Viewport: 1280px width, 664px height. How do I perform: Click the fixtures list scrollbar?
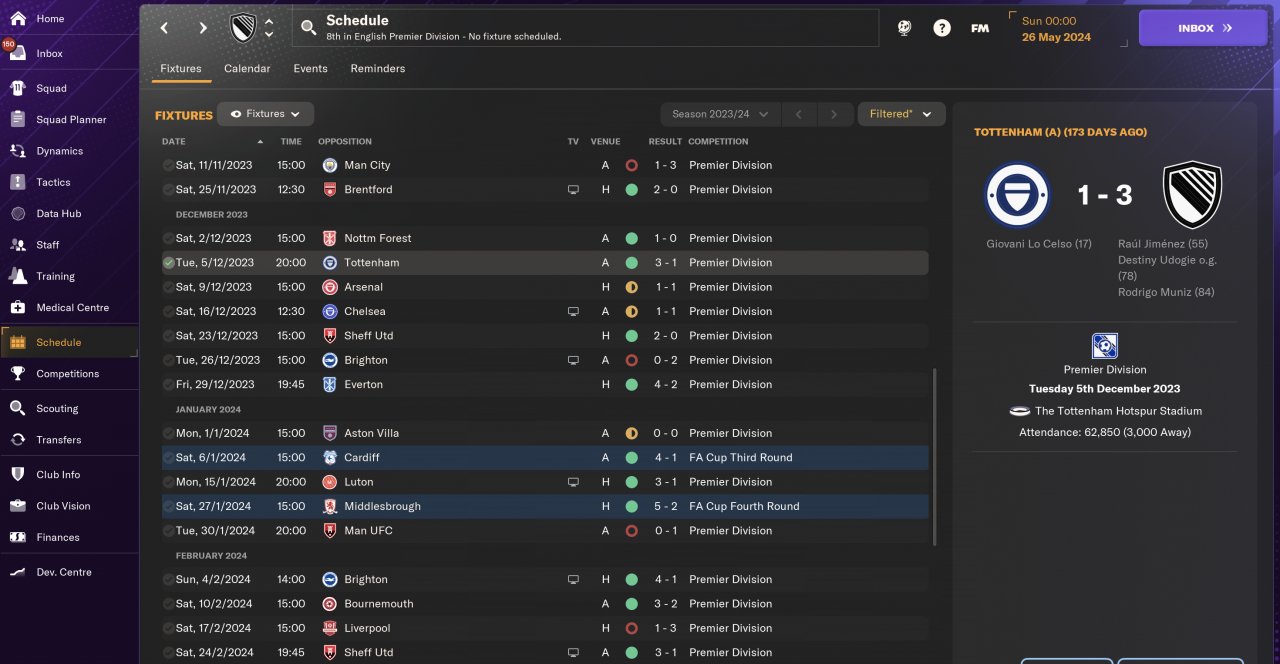935,456
